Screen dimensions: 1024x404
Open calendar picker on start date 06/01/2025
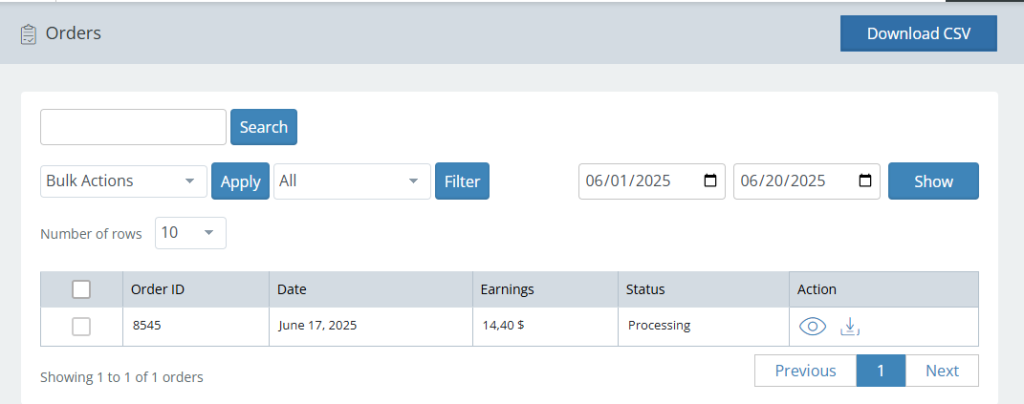710,182
